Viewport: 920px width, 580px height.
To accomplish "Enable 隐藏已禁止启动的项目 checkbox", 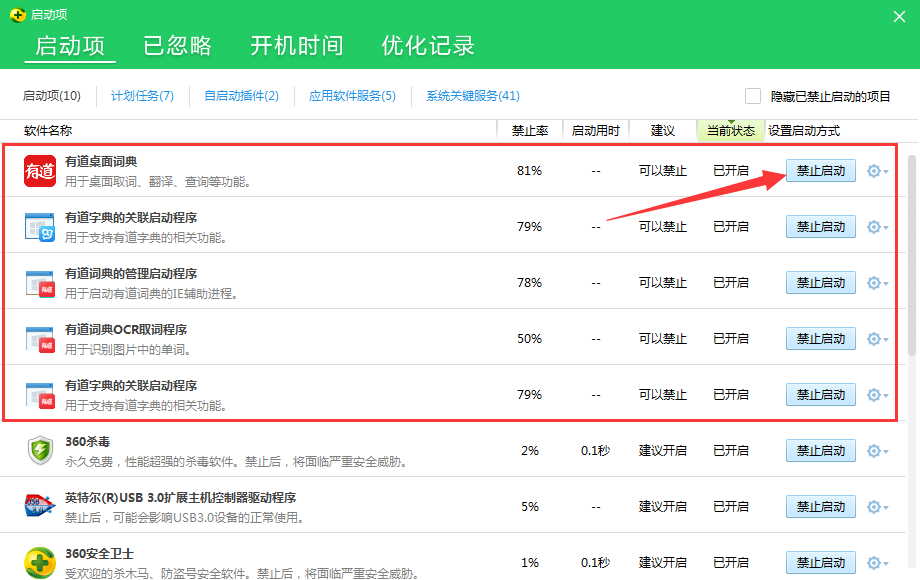I will tap(754, 95).
